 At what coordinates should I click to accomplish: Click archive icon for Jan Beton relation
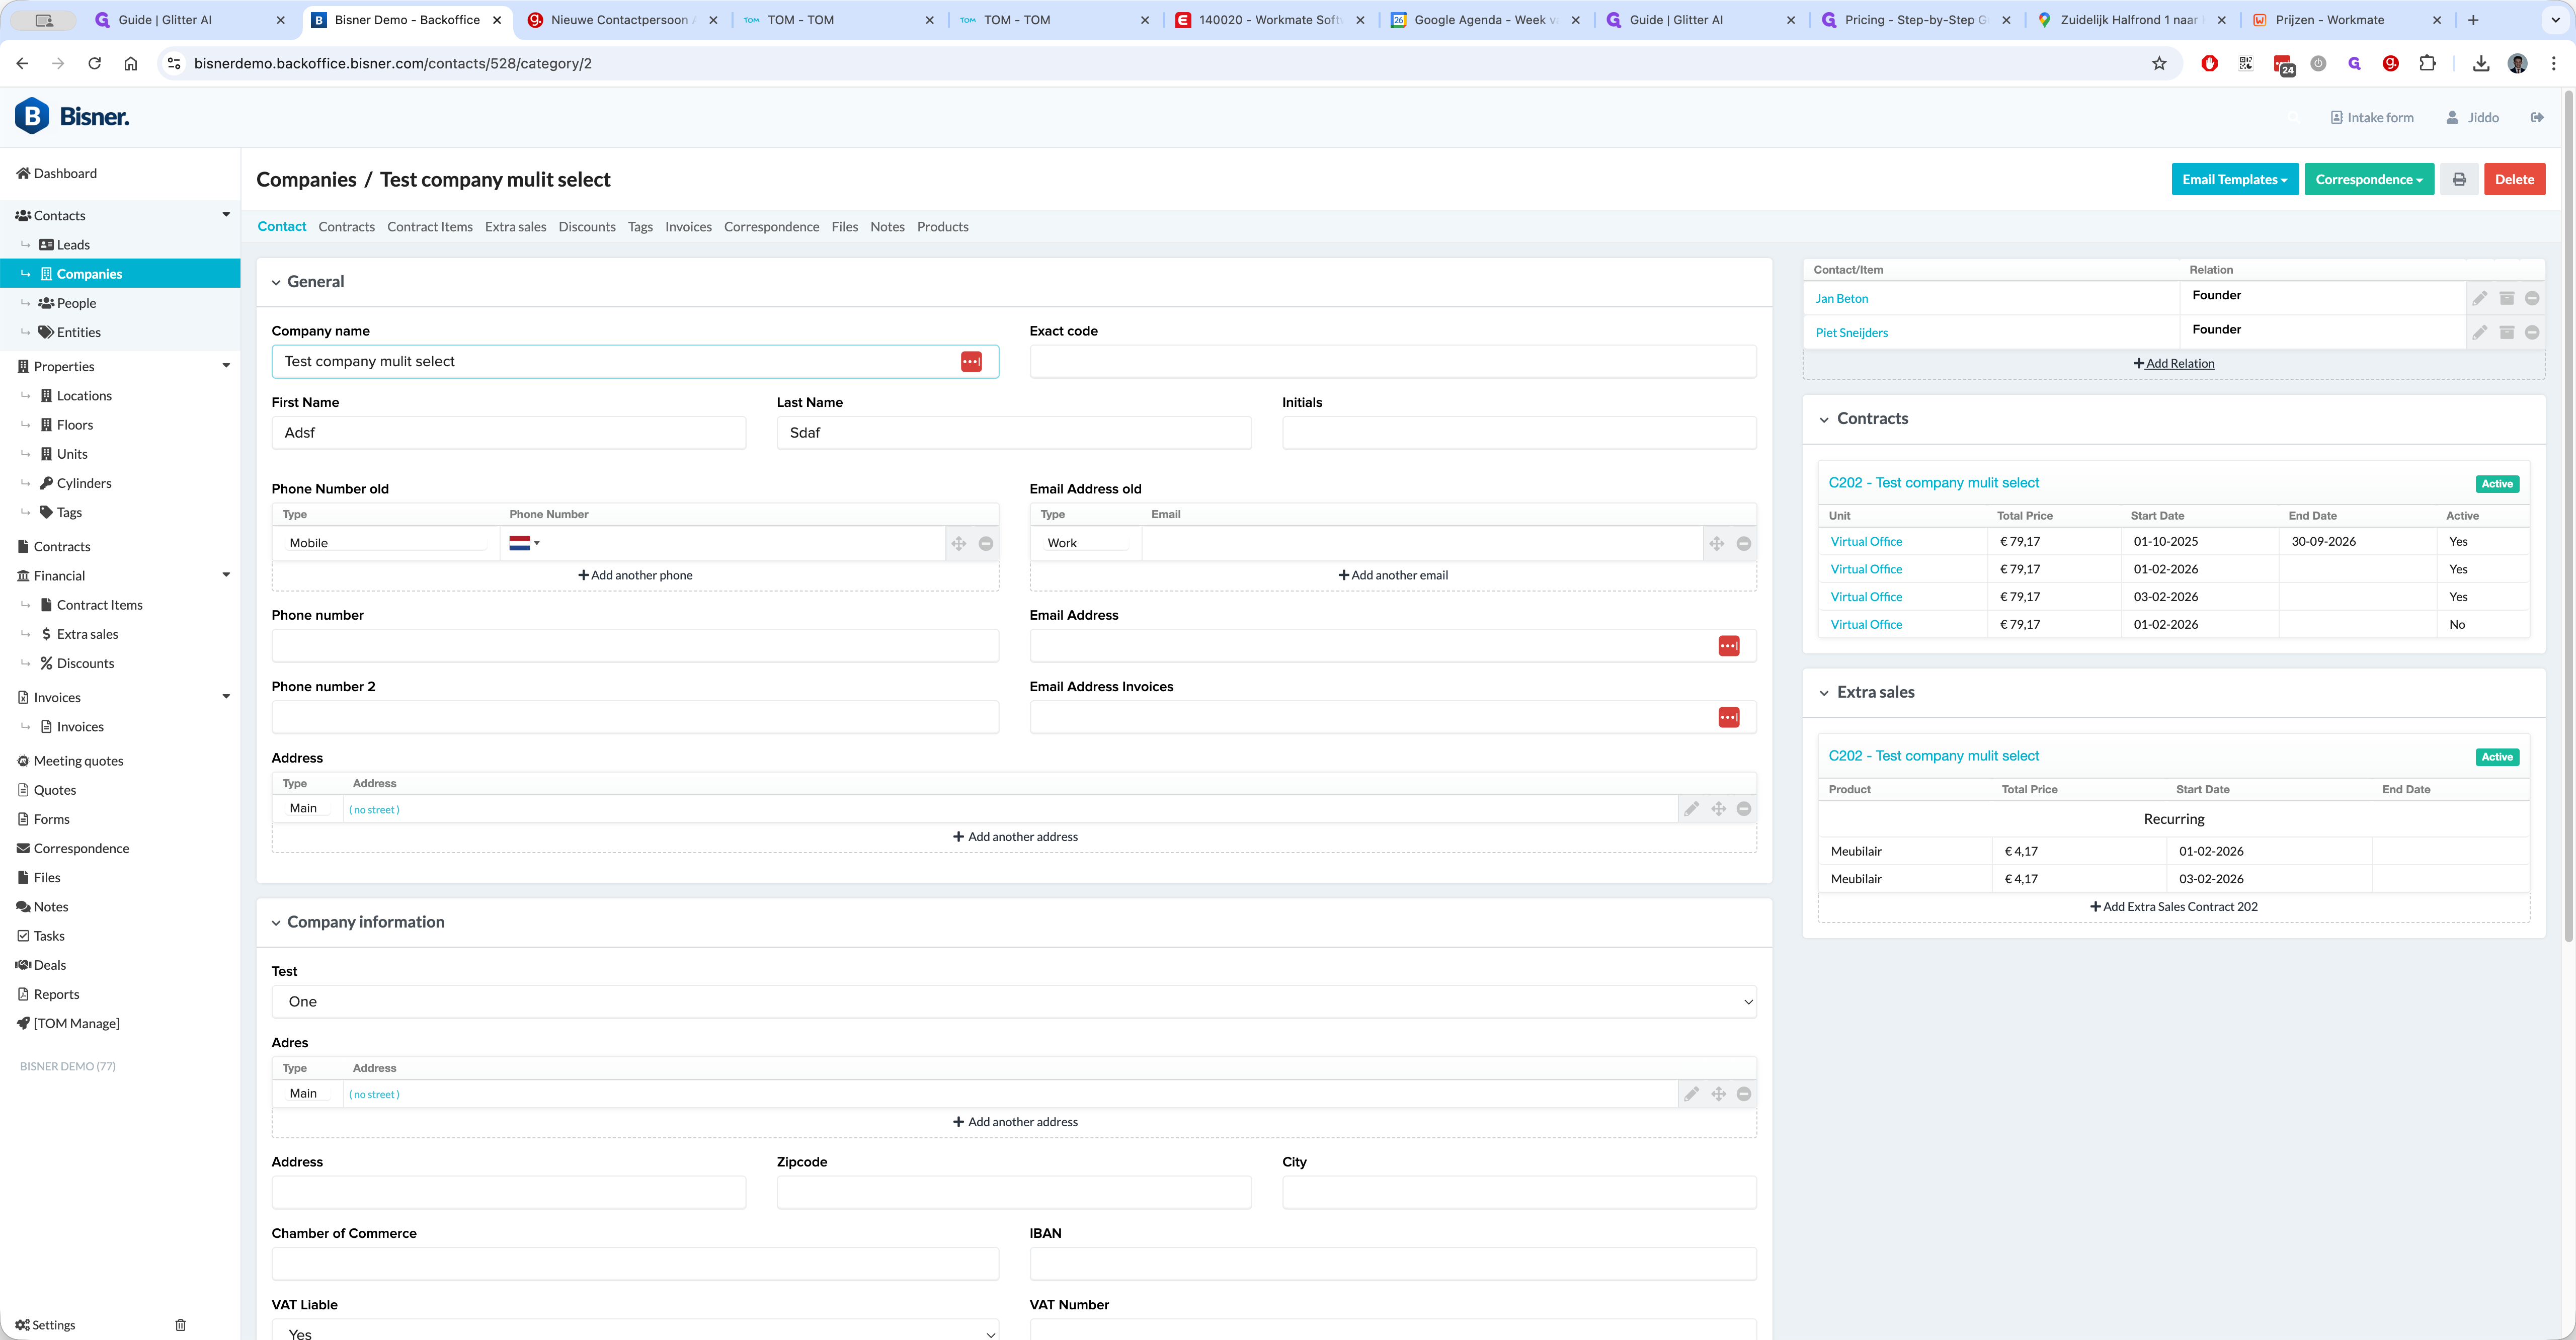tap(2506, 299)
